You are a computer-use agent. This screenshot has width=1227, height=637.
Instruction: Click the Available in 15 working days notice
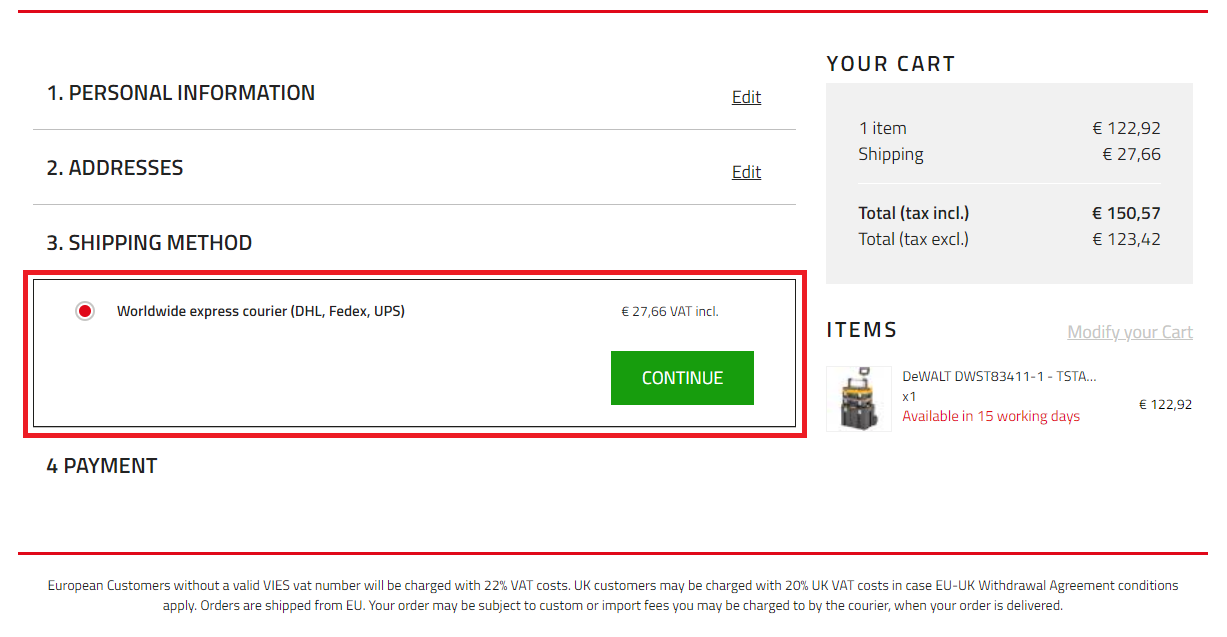tap(991, 416)
